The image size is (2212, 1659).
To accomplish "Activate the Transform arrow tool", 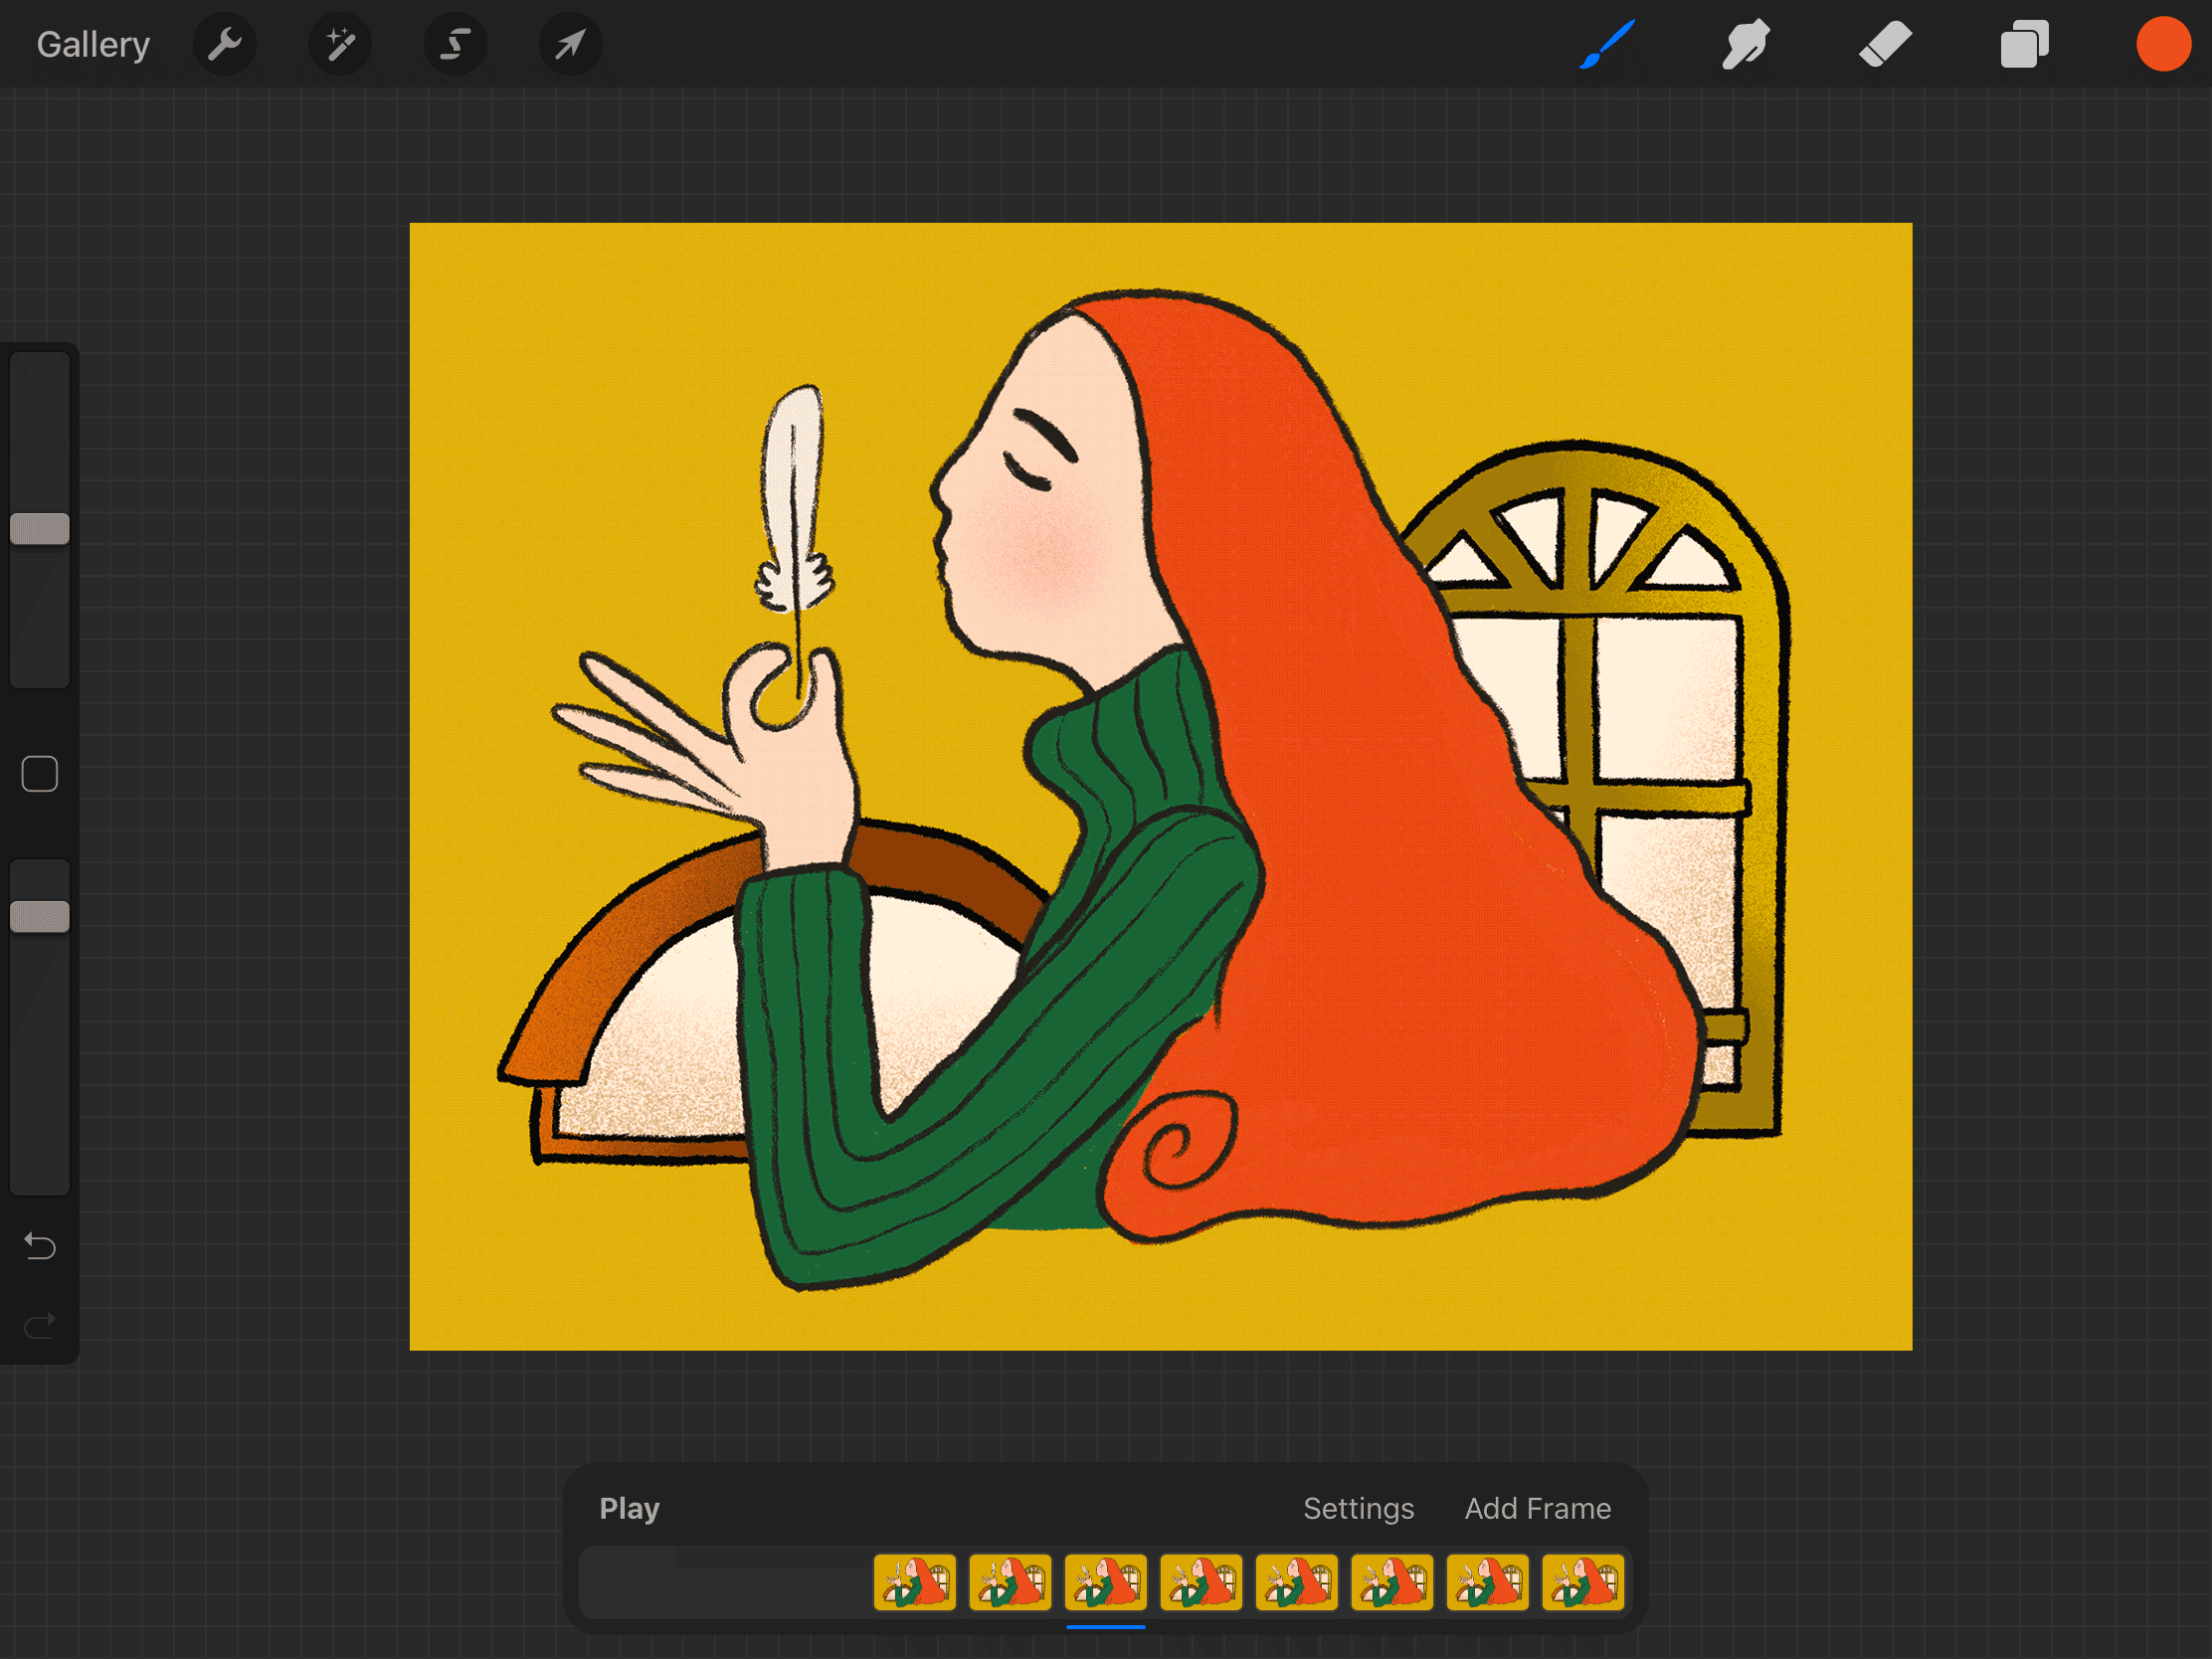I will (570, 44).
